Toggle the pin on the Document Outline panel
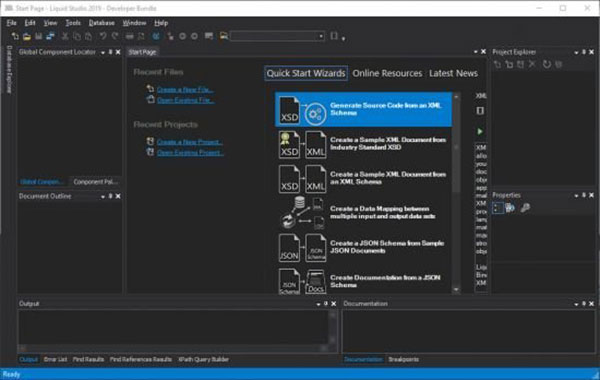 pos(110,196)
